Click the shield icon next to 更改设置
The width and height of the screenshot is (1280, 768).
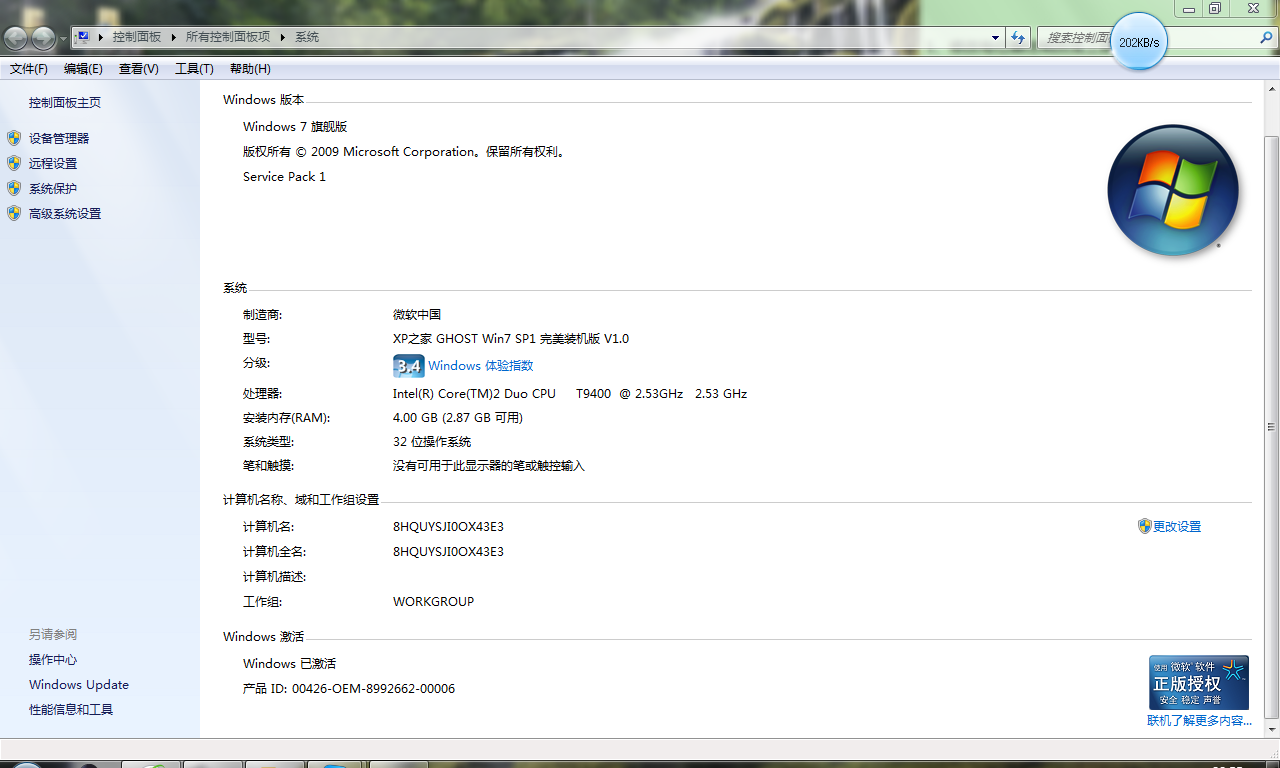(1145, 526)
